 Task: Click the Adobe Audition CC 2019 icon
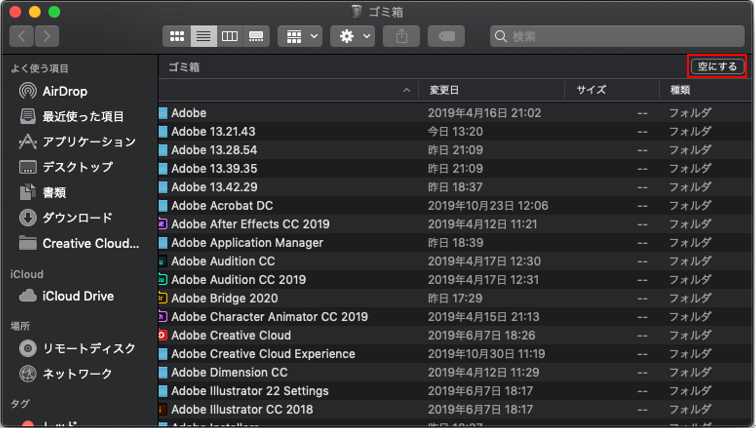pos(163,280)
